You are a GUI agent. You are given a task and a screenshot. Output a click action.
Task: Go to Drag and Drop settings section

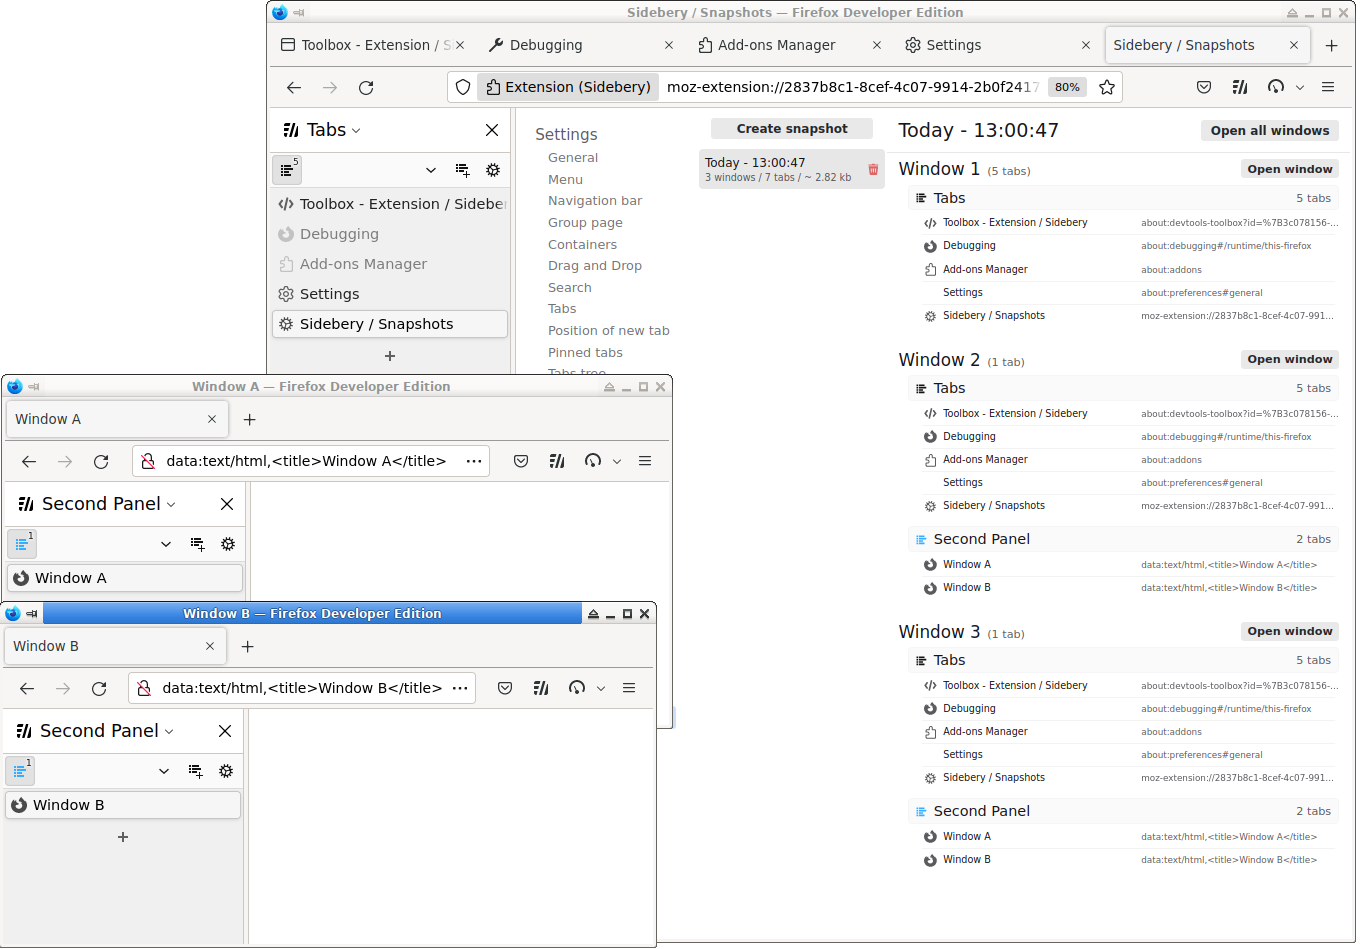(x=595, y=266)
